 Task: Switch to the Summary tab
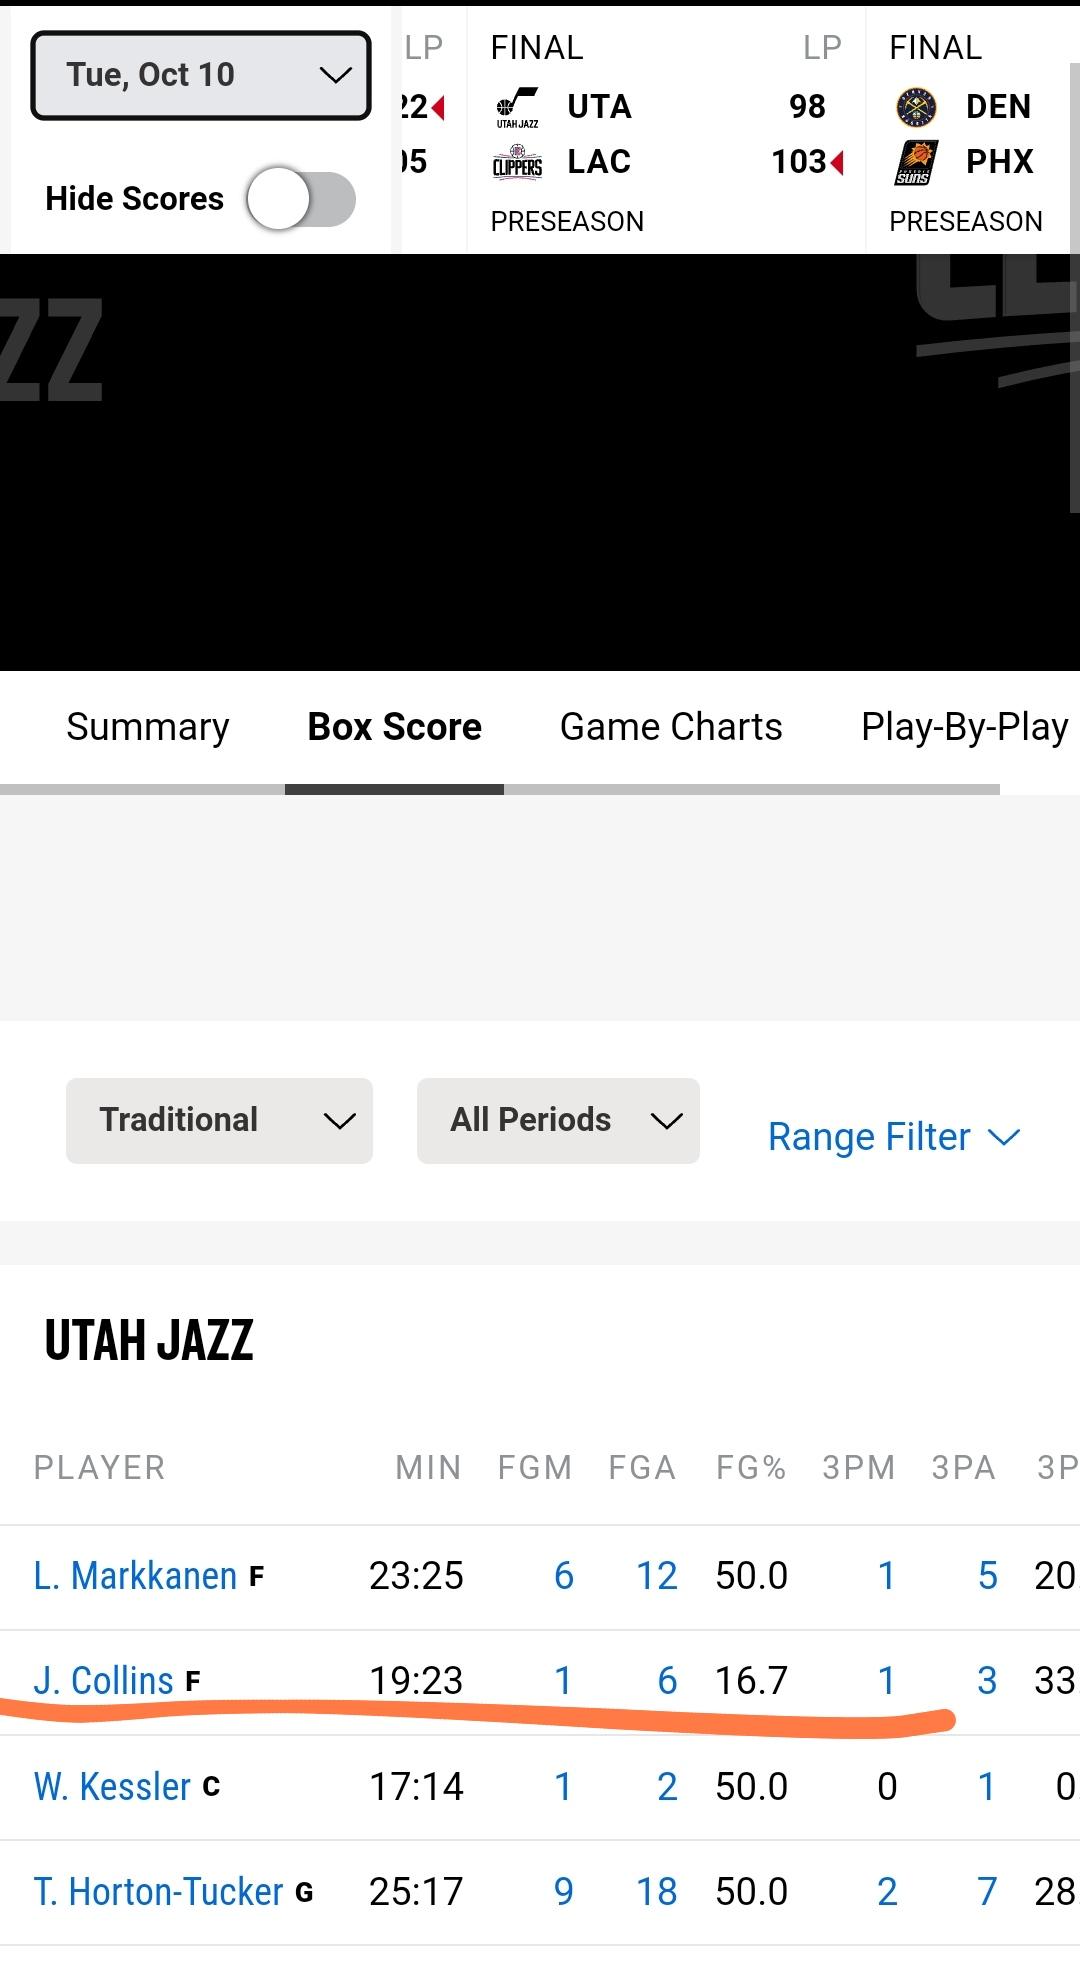pos(148,727)
